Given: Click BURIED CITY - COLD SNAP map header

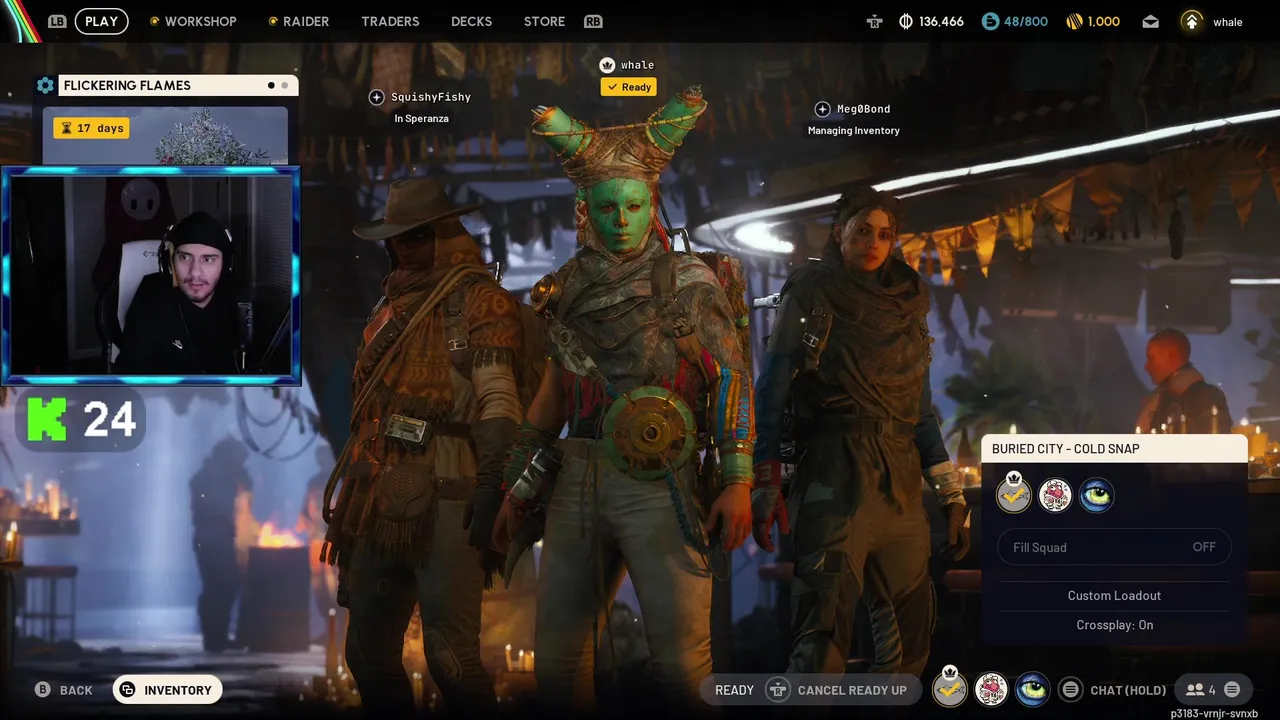Looking at the screenshot, I should [x=1115, y=449].
